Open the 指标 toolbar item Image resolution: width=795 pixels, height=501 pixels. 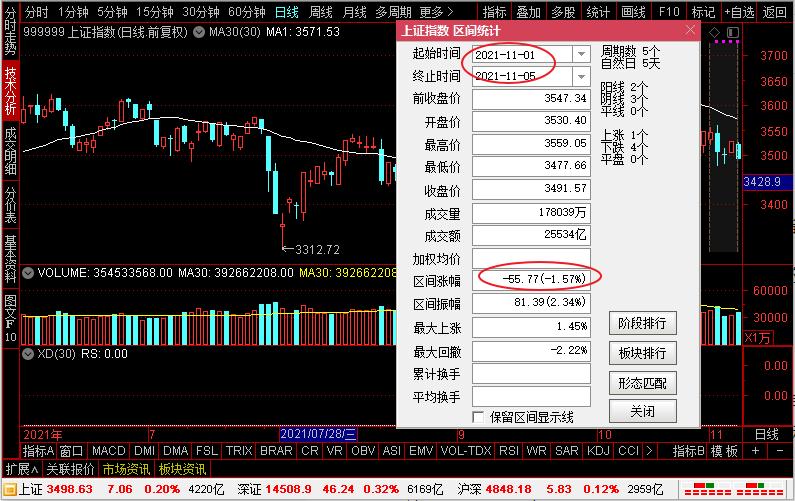click(x=494, y=11)
